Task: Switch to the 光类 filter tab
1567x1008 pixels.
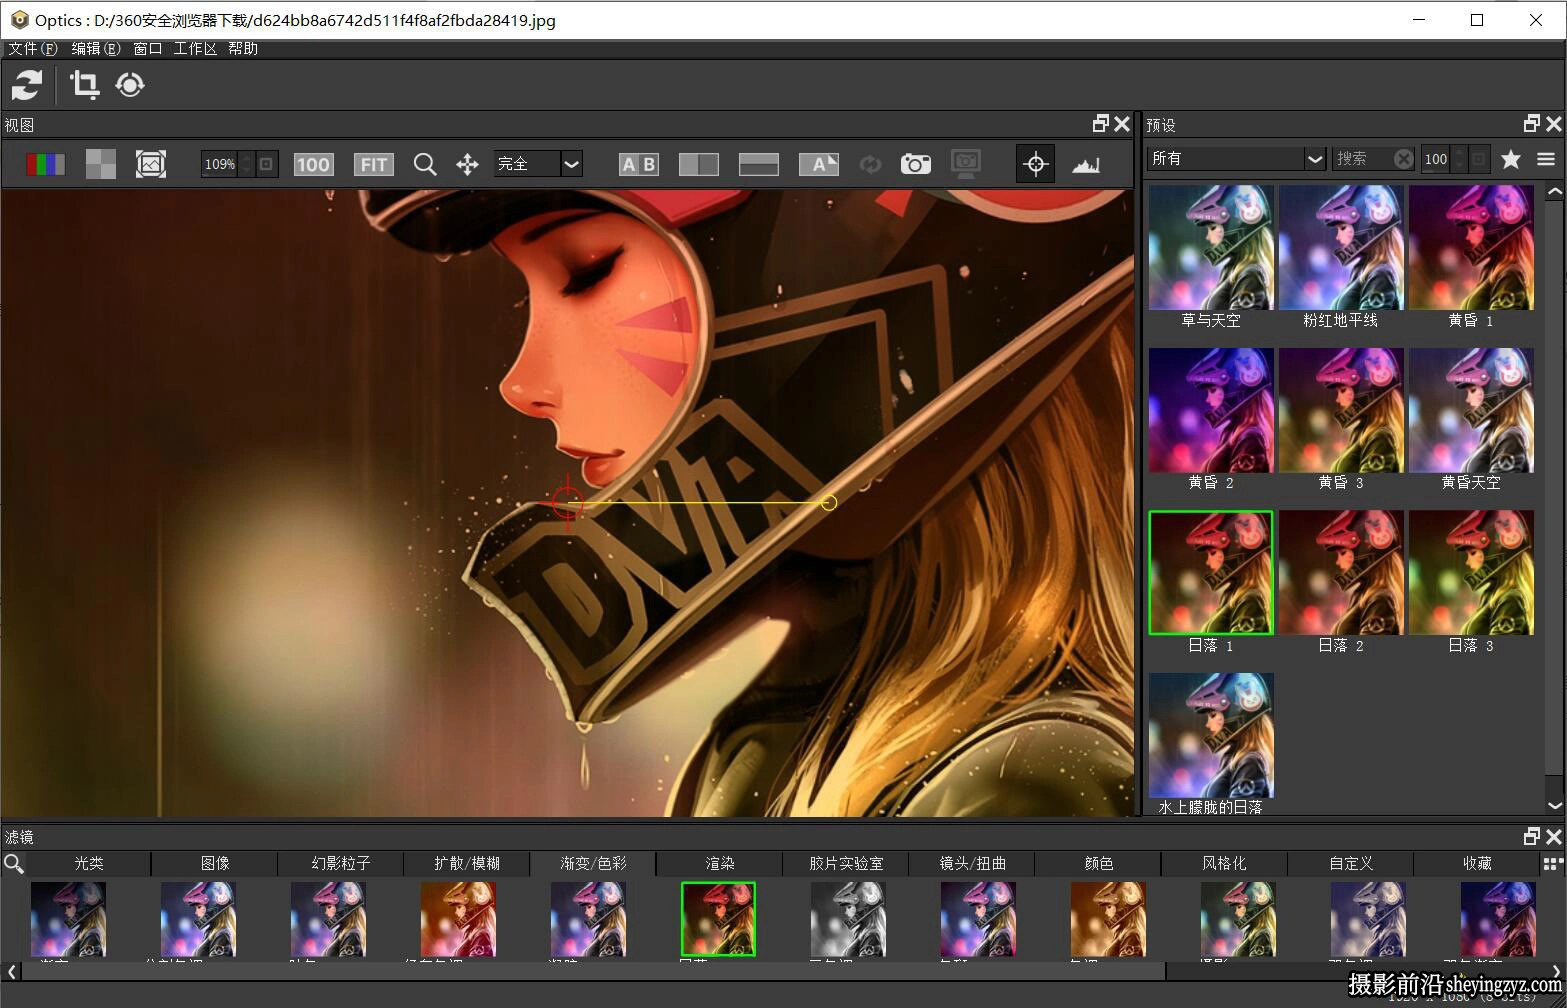Action: [x=89, y=863]
